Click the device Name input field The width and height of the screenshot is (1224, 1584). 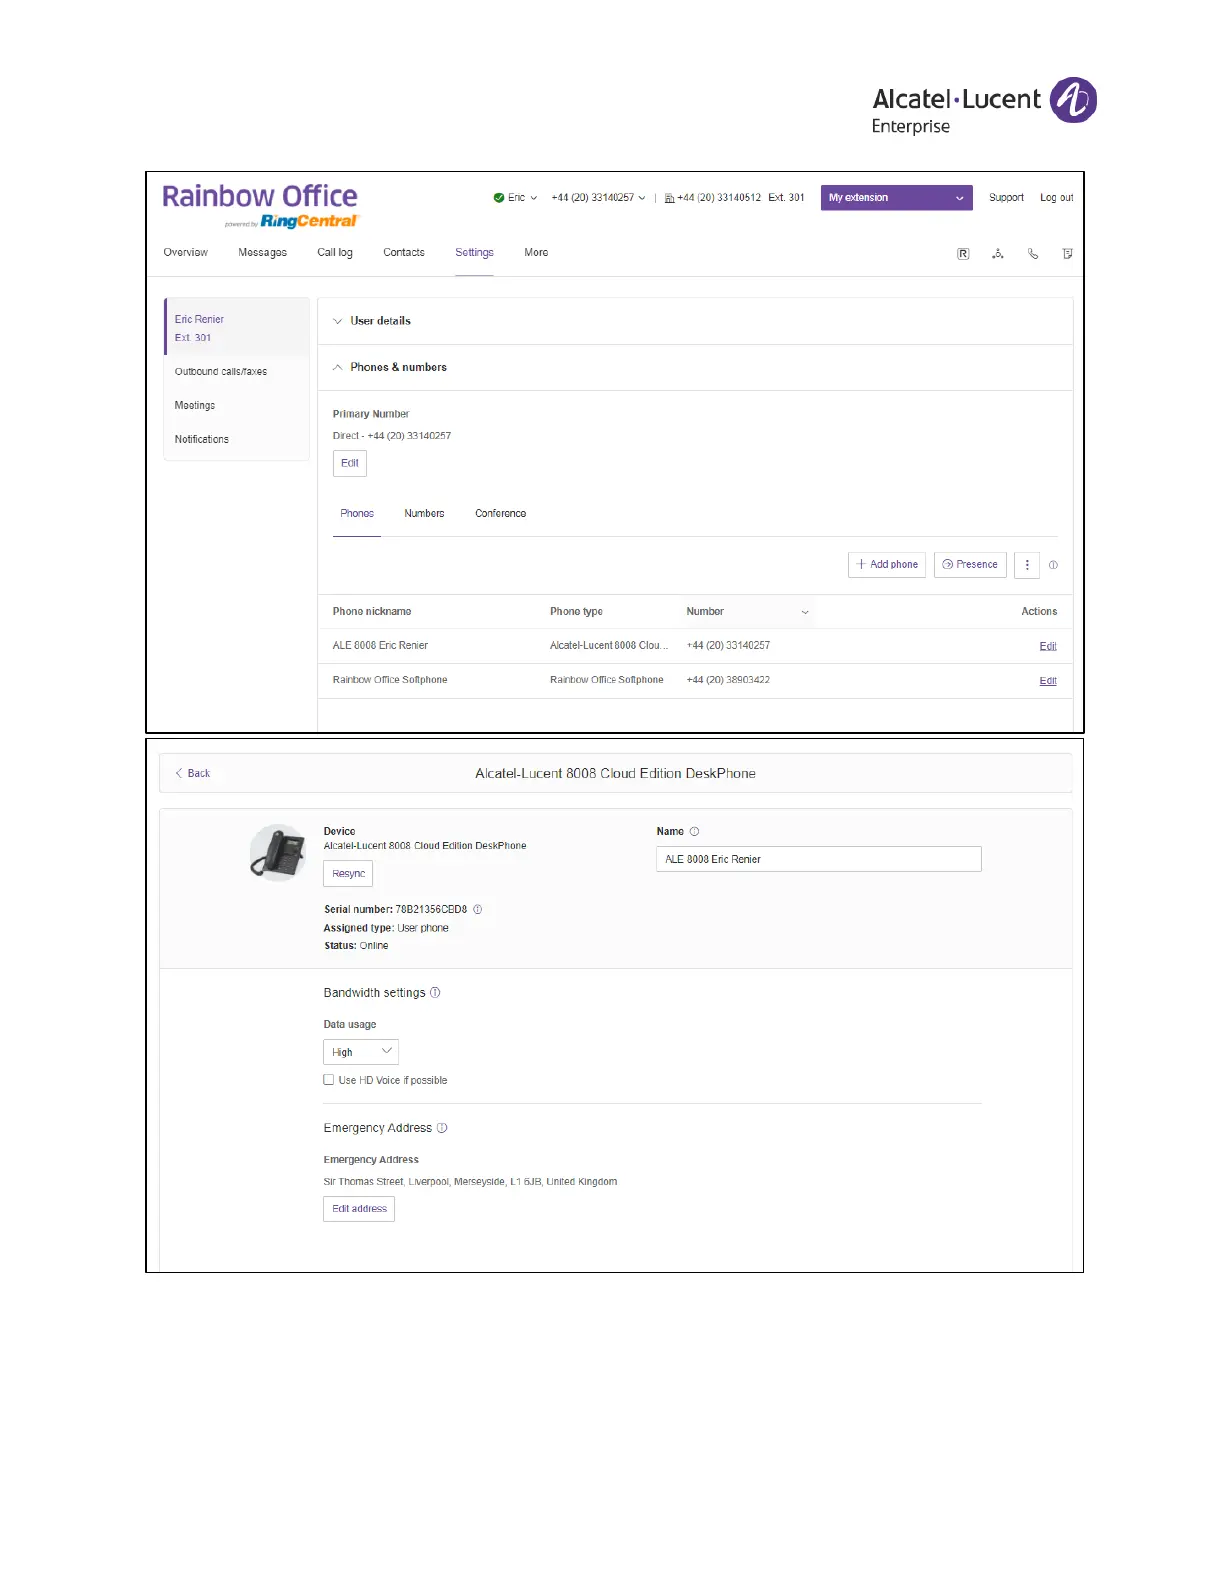818,859
